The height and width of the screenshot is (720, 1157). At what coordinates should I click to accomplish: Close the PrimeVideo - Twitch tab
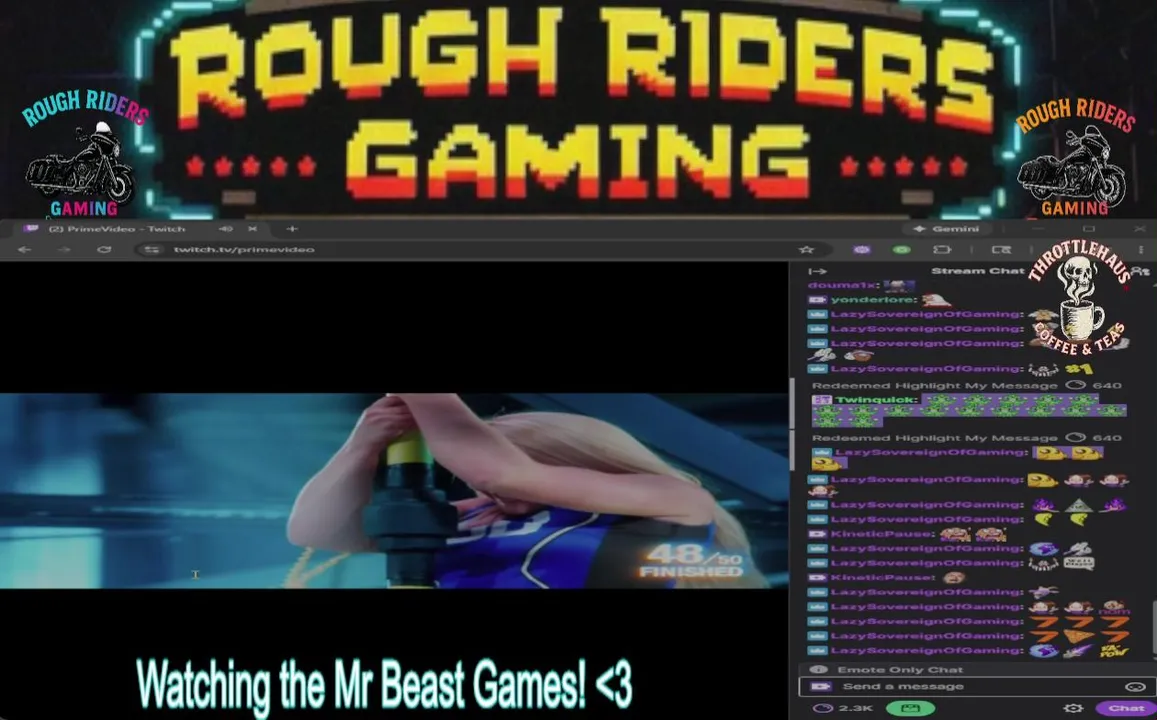pos(252,229)
